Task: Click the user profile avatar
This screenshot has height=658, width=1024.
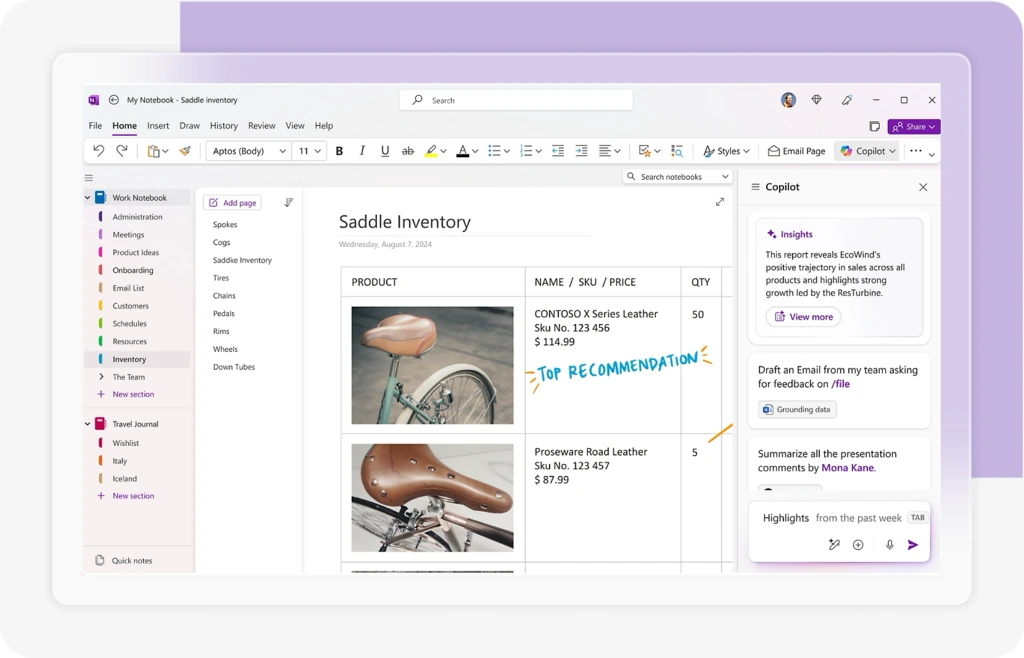Action: click(x=788, y=100)
